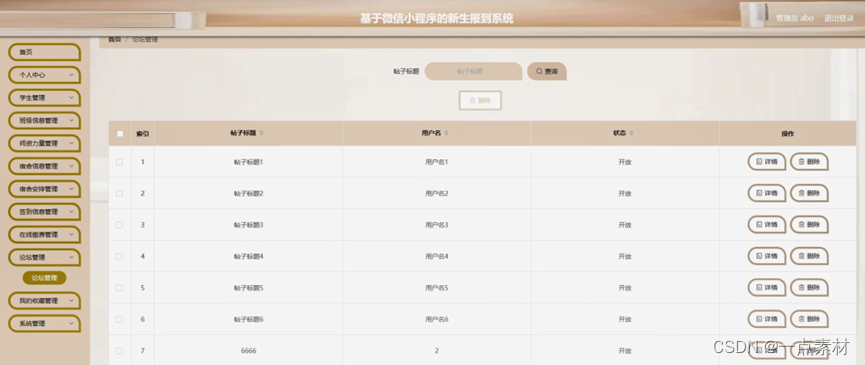Select the highlighted 论坛管理 submenu item
The height and width of the screenshot is (365, 865).
tap(44, 278)
